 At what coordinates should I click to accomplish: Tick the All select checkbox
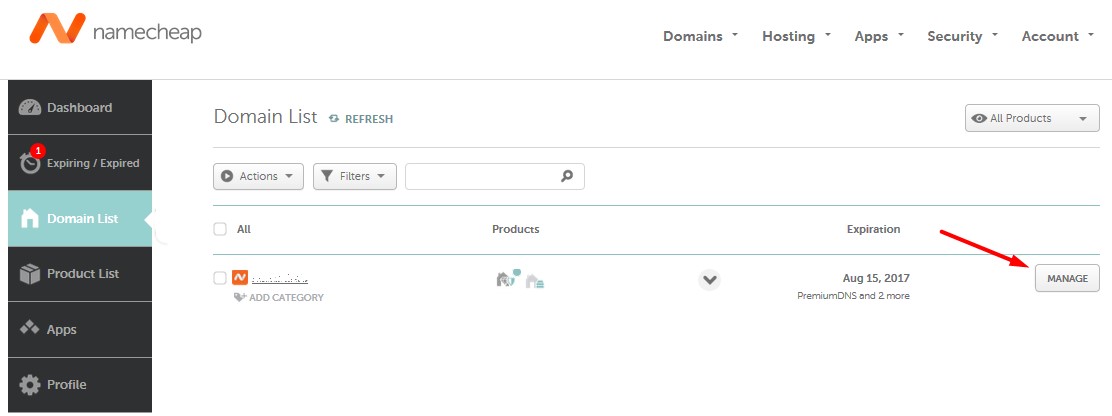tap(220, 229)
